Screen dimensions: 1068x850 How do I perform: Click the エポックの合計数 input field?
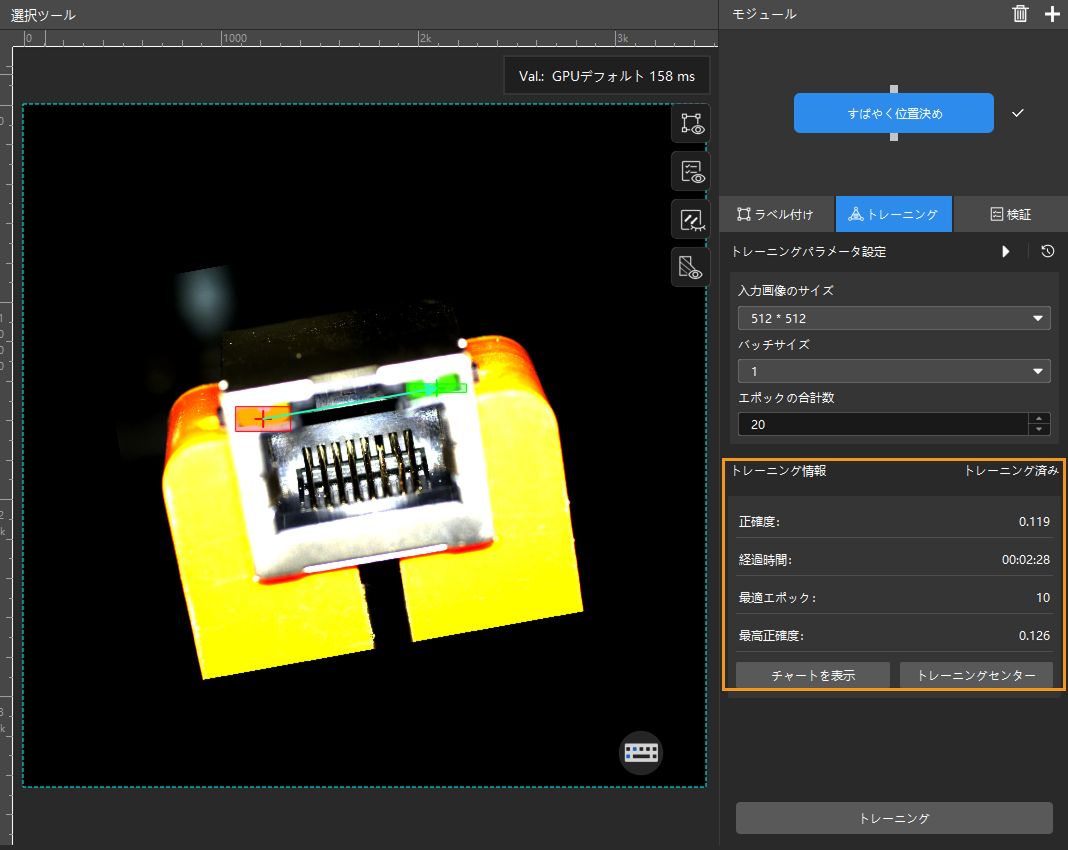point(883,424)
